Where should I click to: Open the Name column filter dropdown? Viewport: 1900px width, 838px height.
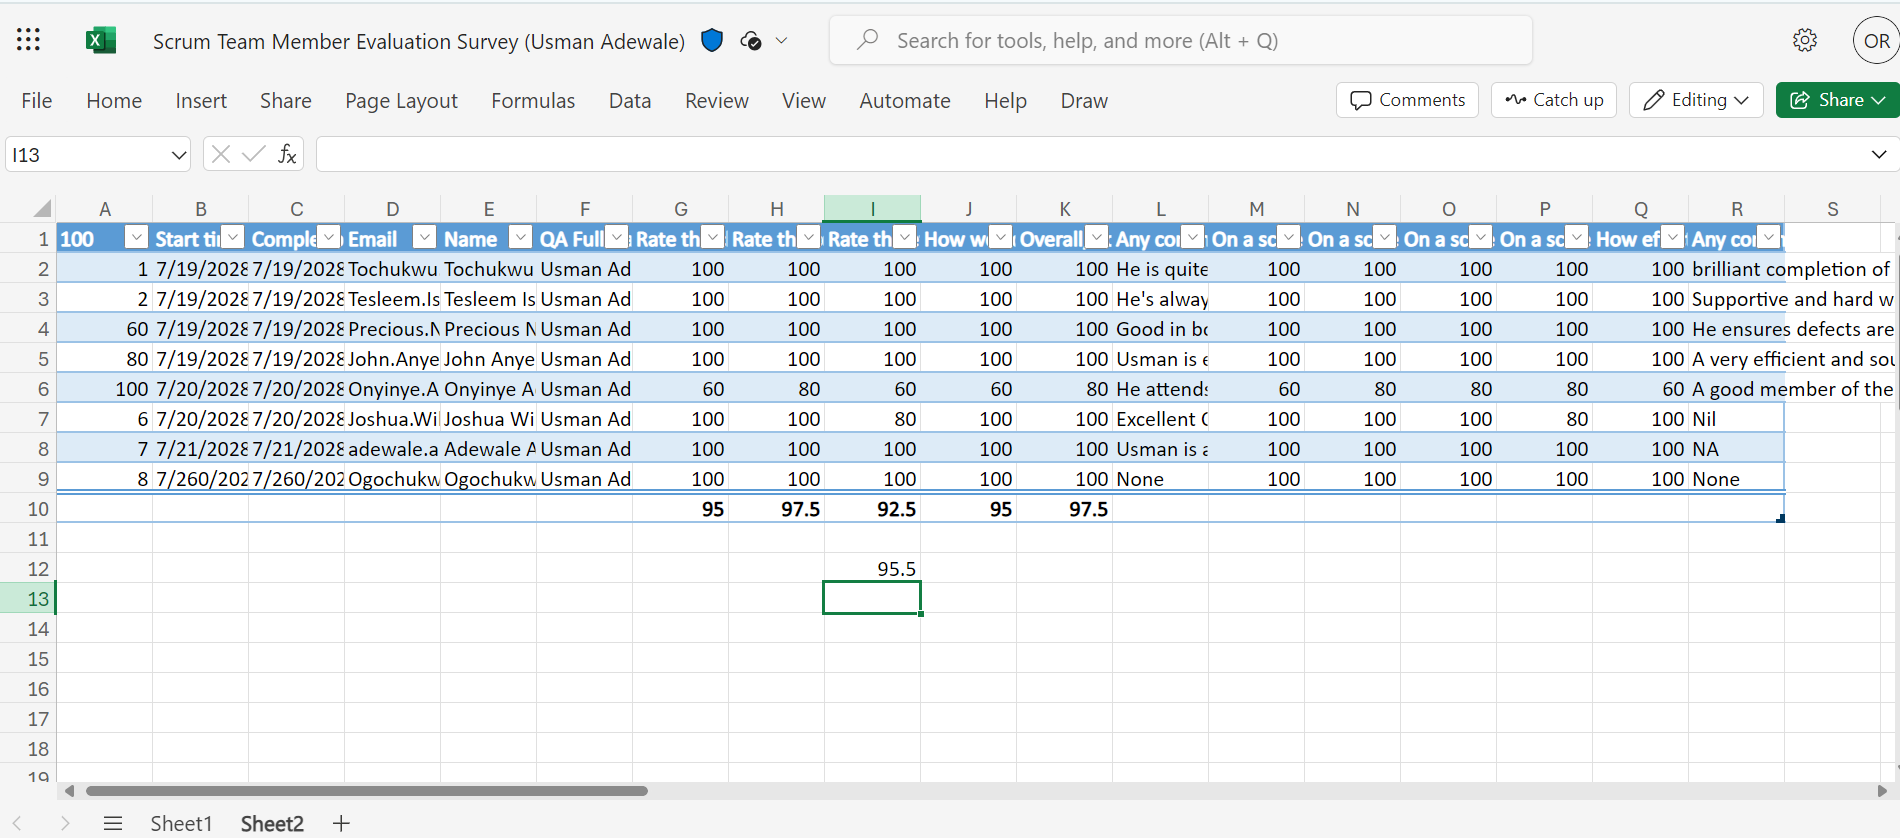pyautogui.click(x=521, y=237)
